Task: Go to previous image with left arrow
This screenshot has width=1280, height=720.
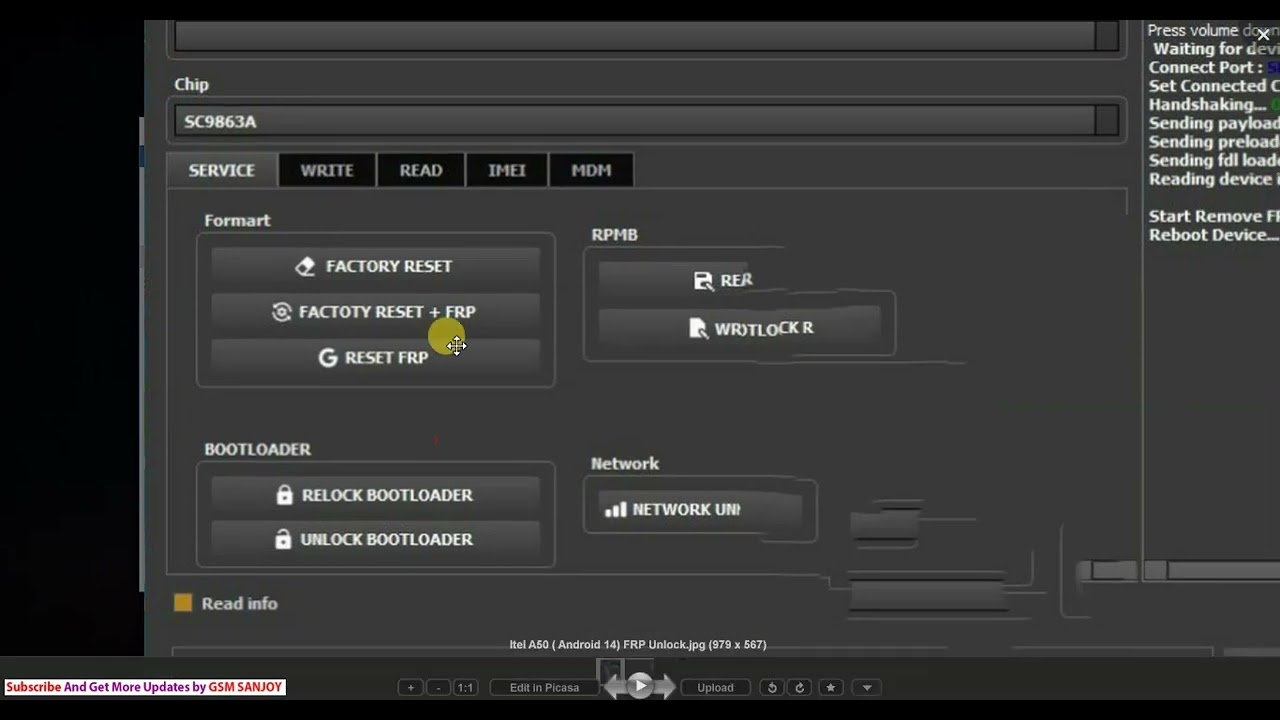Action: click(x=615, y=687)
